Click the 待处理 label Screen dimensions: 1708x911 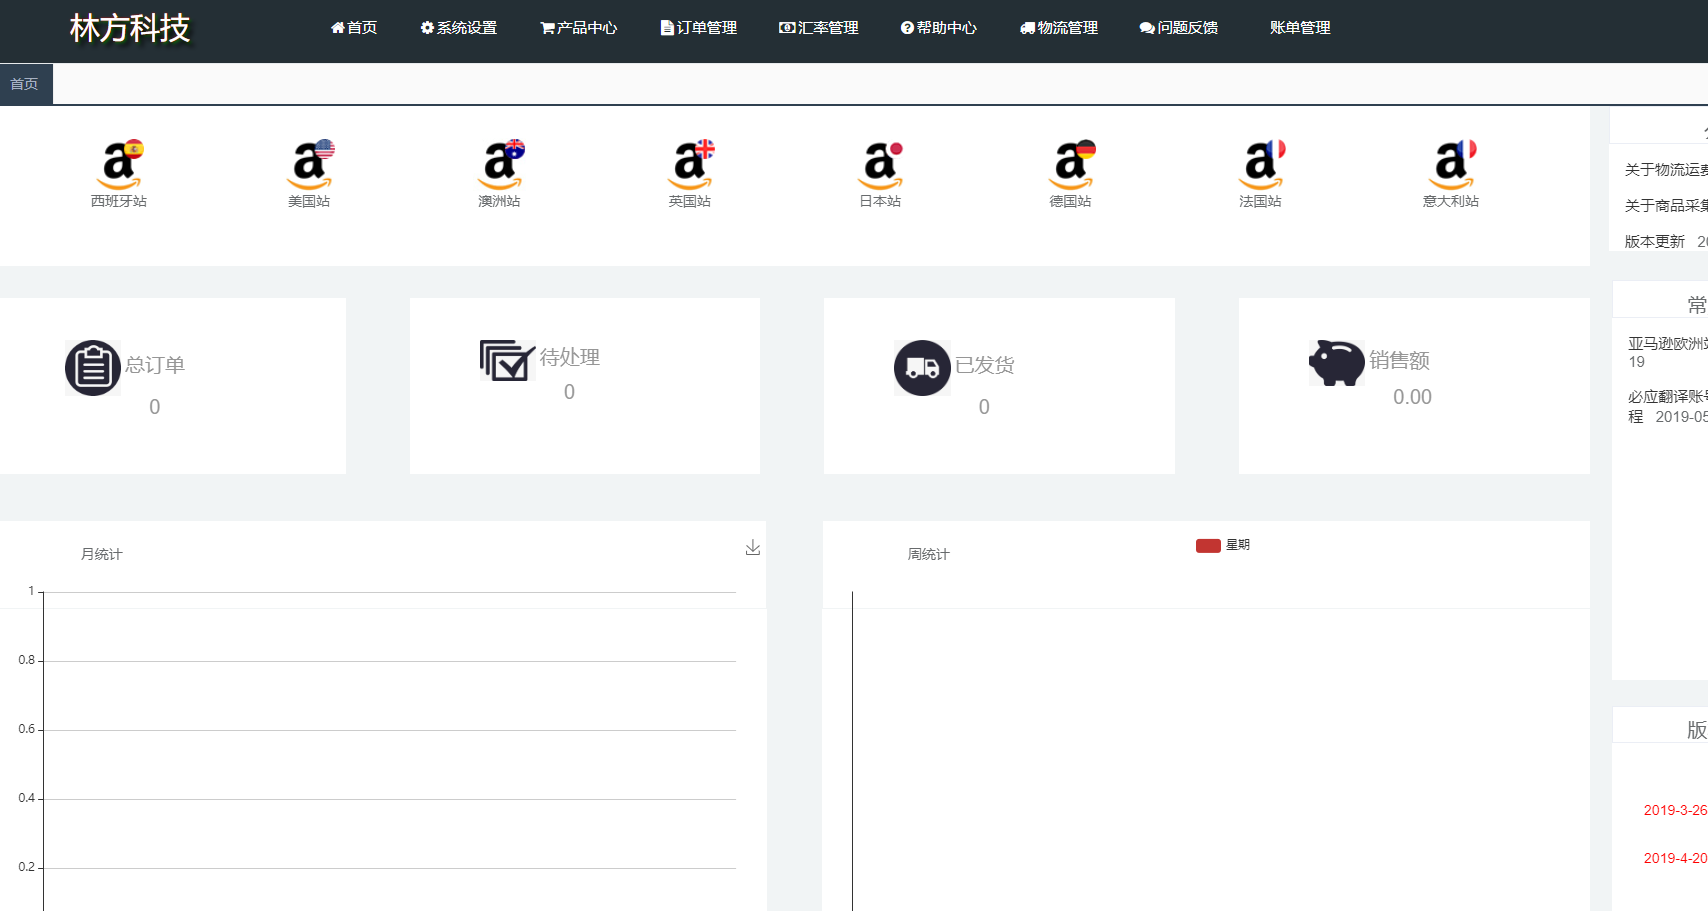[x=570, y=357]
